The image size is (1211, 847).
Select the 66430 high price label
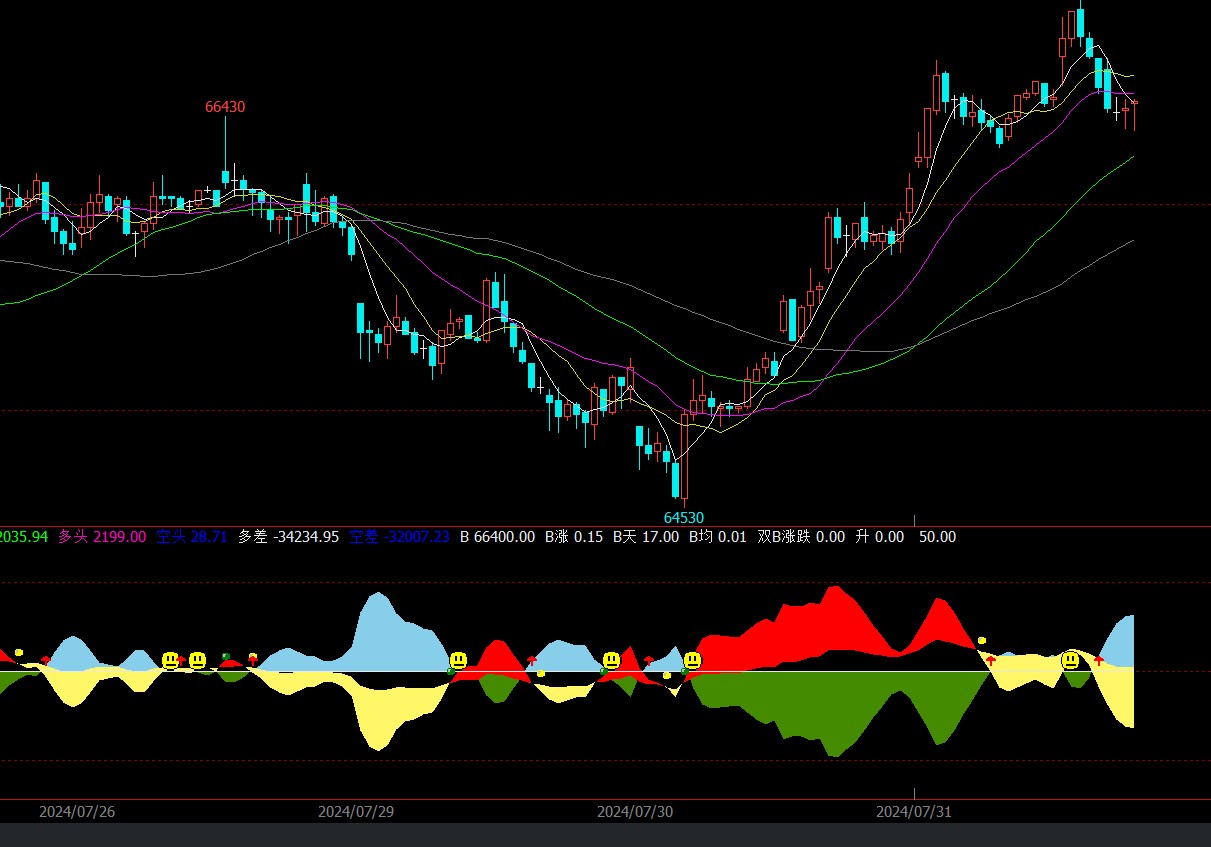tap(225, 106)
